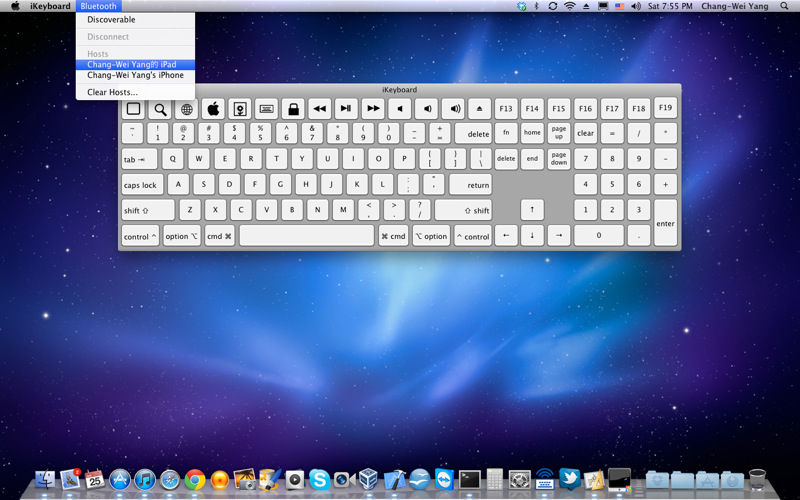
Task: Click the Apple logo key on iKeyboard
Action: [x=213, y=109]
